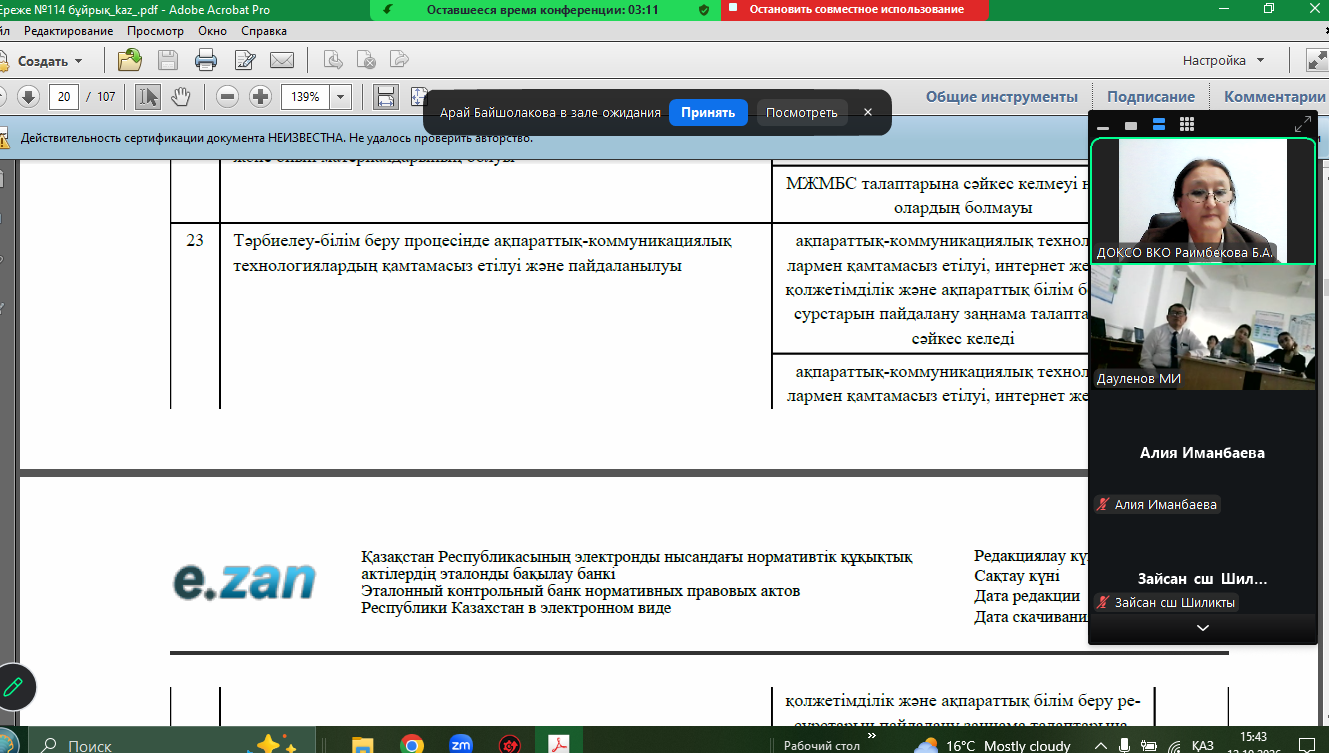Dismiss the waiting room notification

868,112
